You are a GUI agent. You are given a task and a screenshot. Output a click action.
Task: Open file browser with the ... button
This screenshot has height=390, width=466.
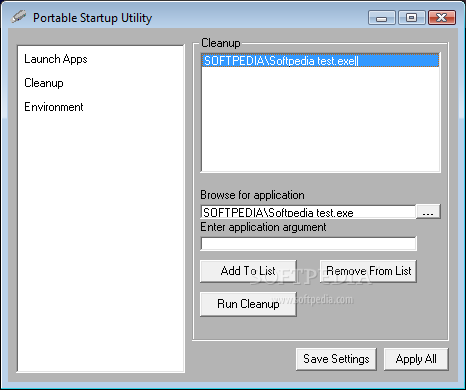[428, 212]
